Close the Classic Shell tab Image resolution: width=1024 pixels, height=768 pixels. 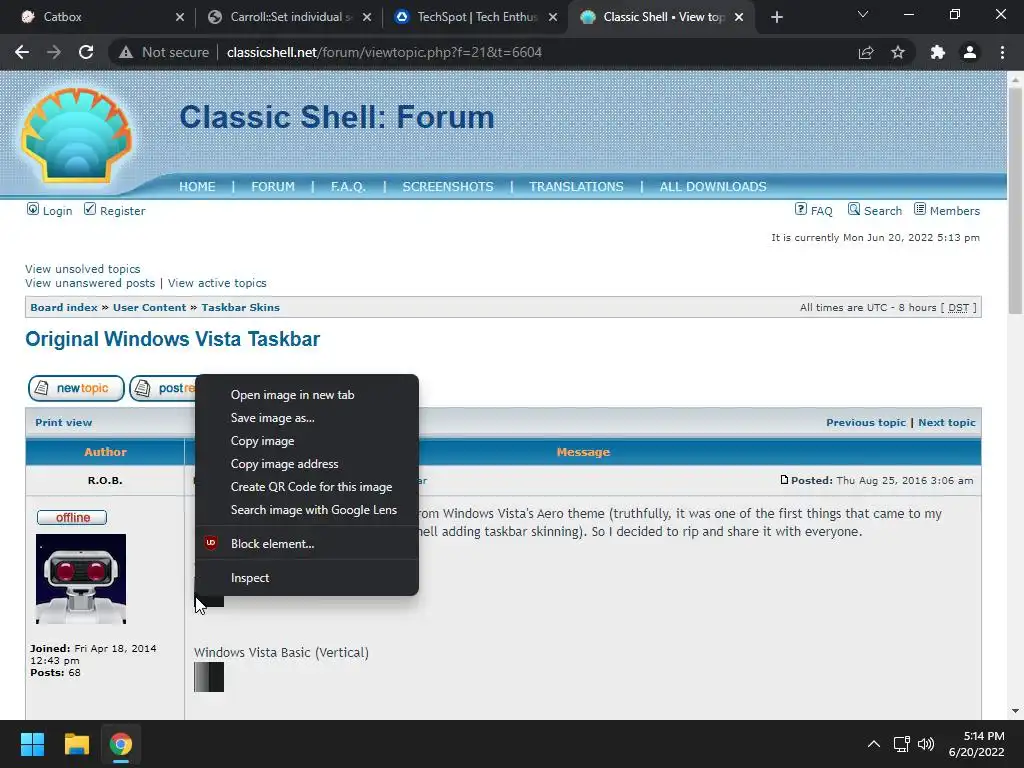coord(739,17)
